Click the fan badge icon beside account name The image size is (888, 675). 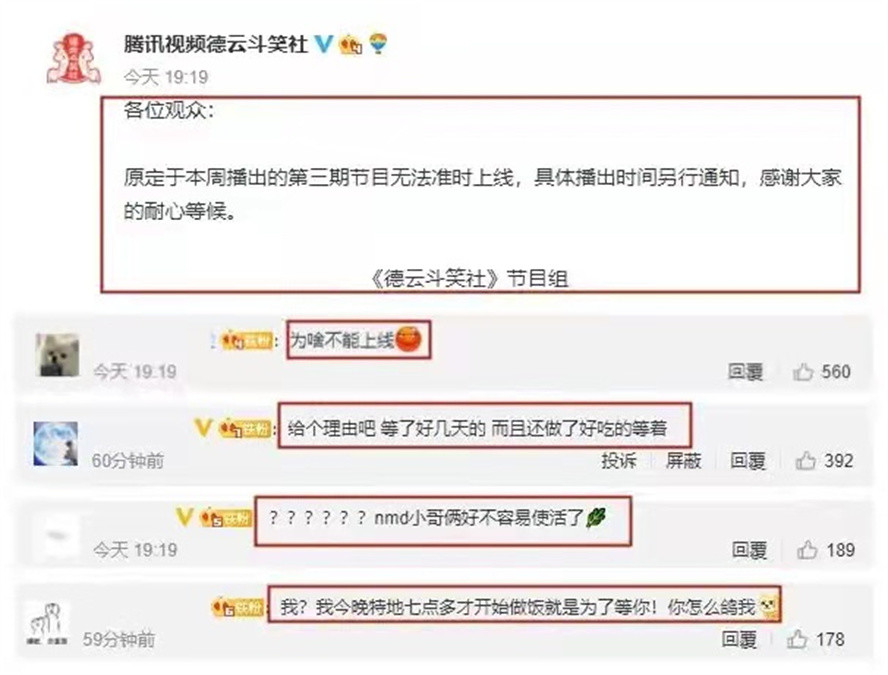[351, 44]
